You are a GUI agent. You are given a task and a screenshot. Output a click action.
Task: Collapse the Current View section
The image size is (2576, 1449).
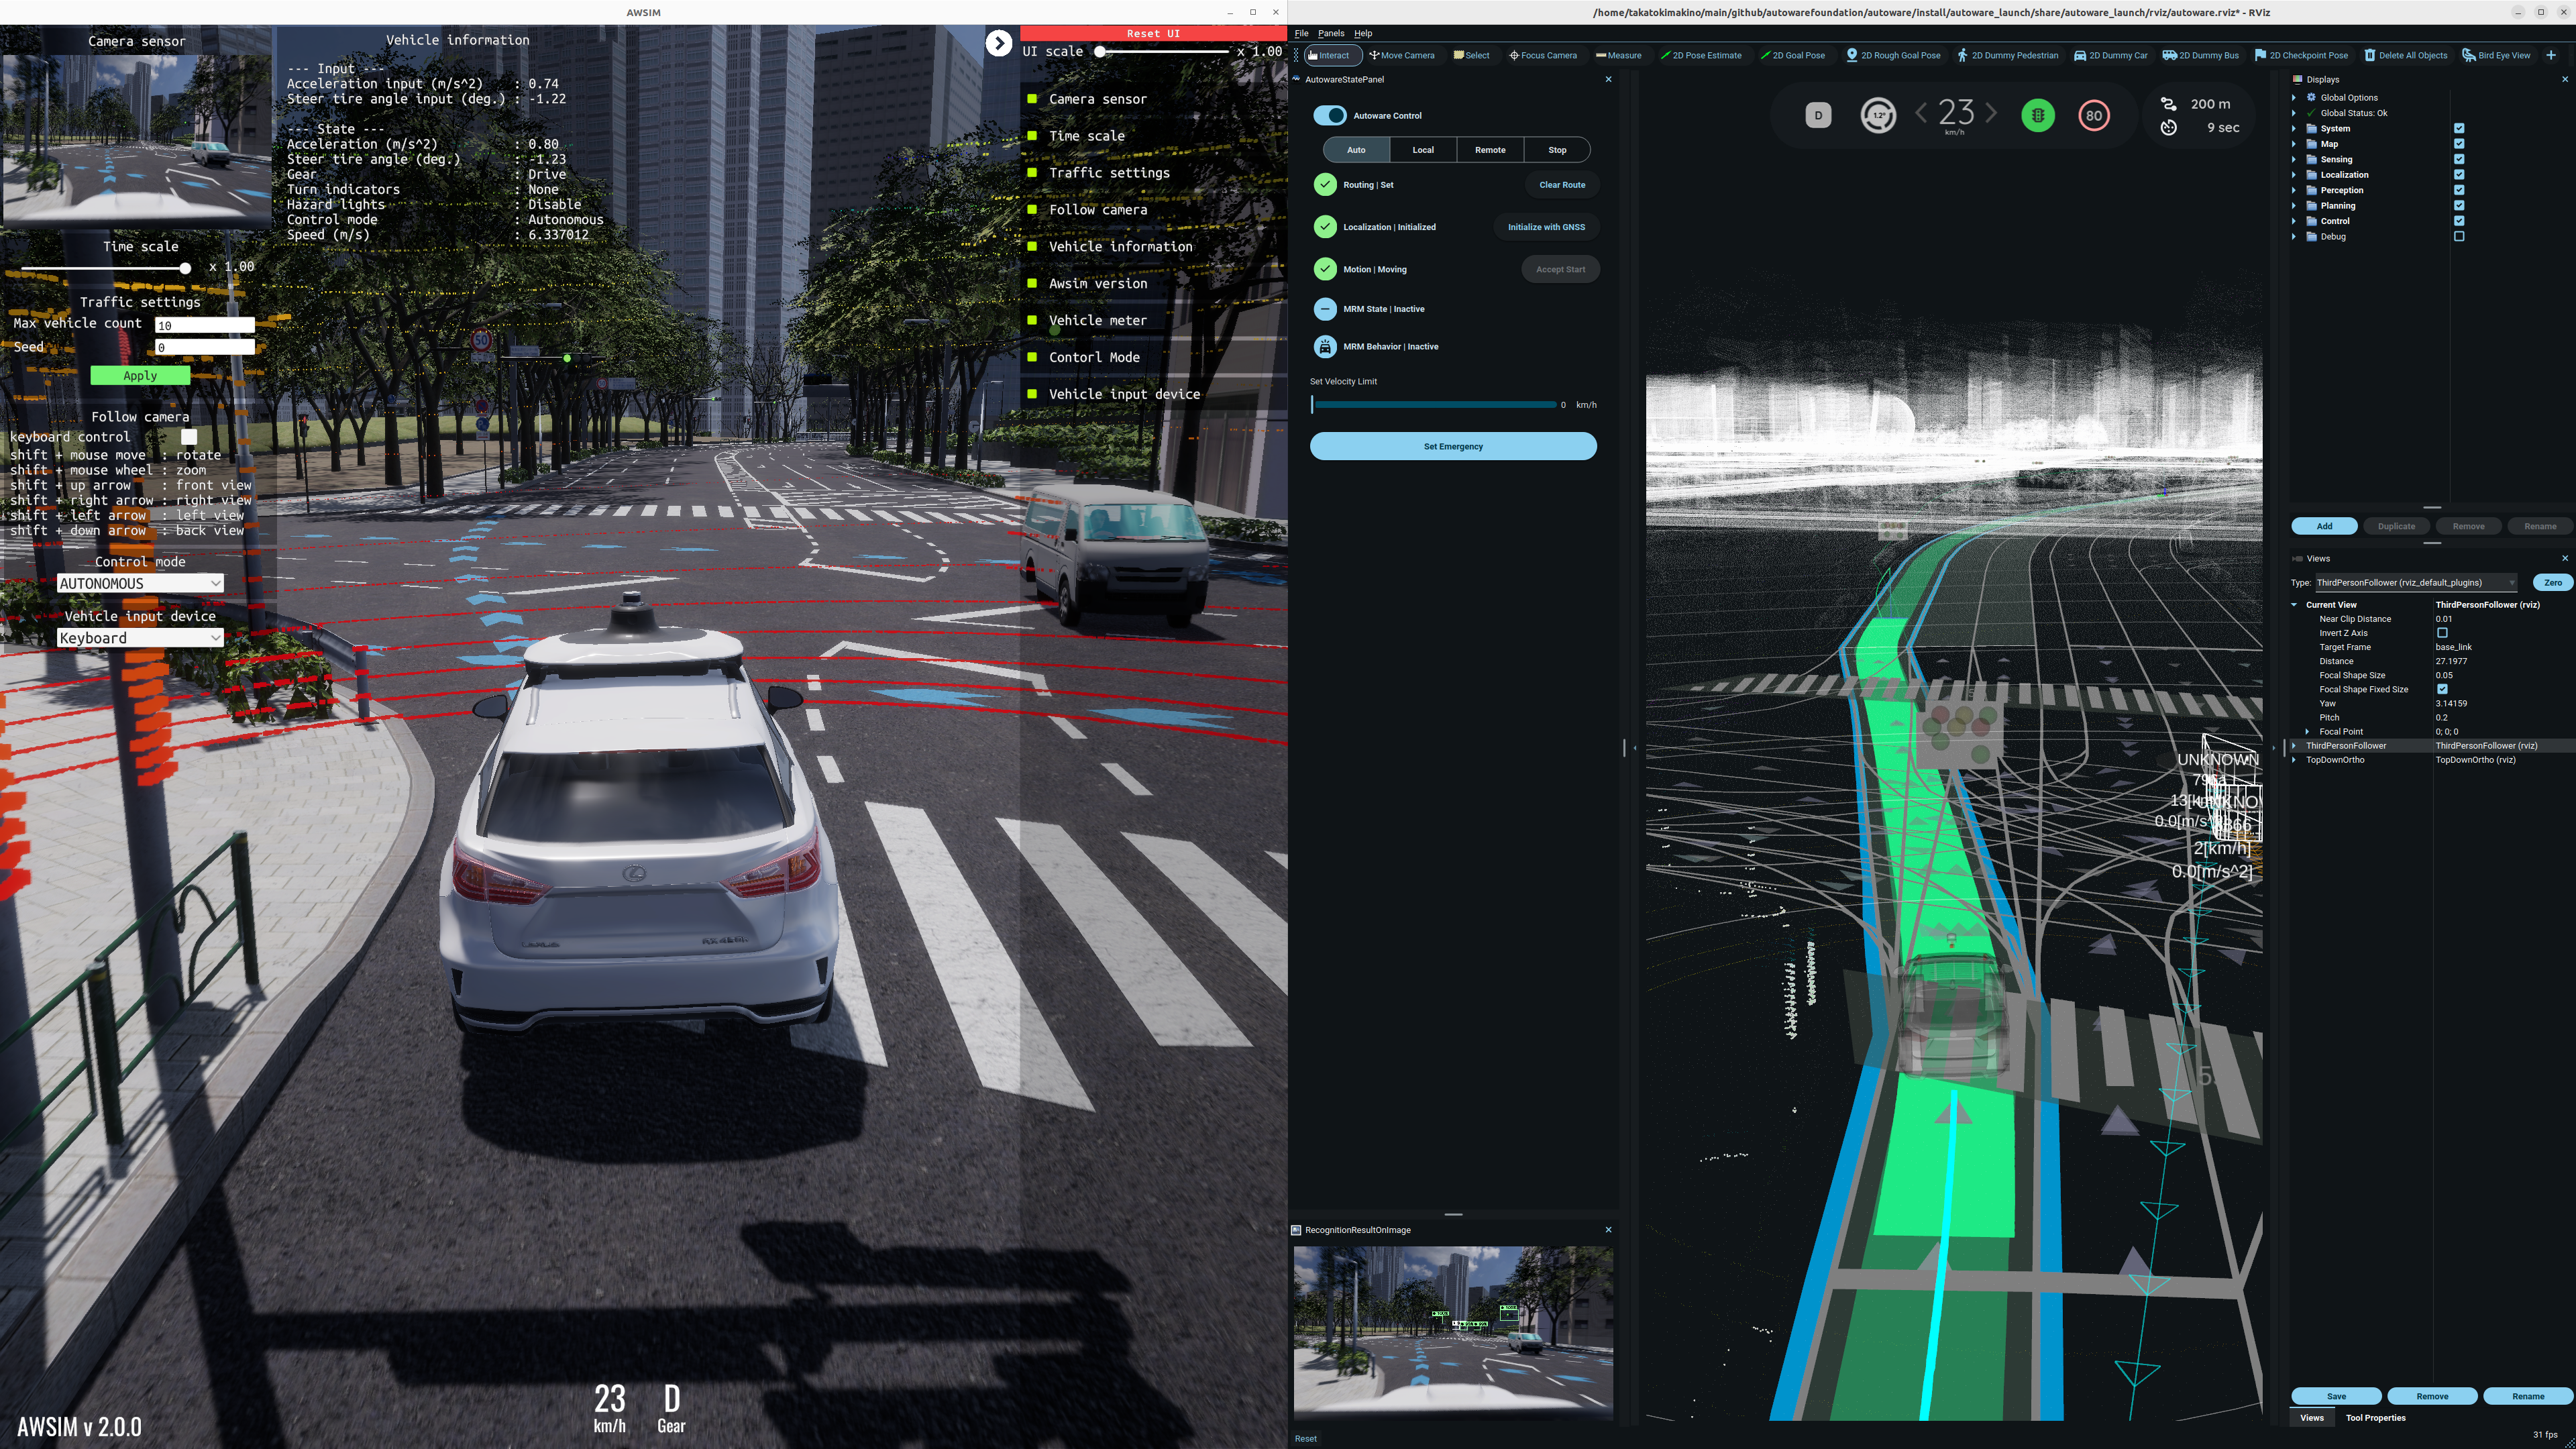(x=2294, y=605)
